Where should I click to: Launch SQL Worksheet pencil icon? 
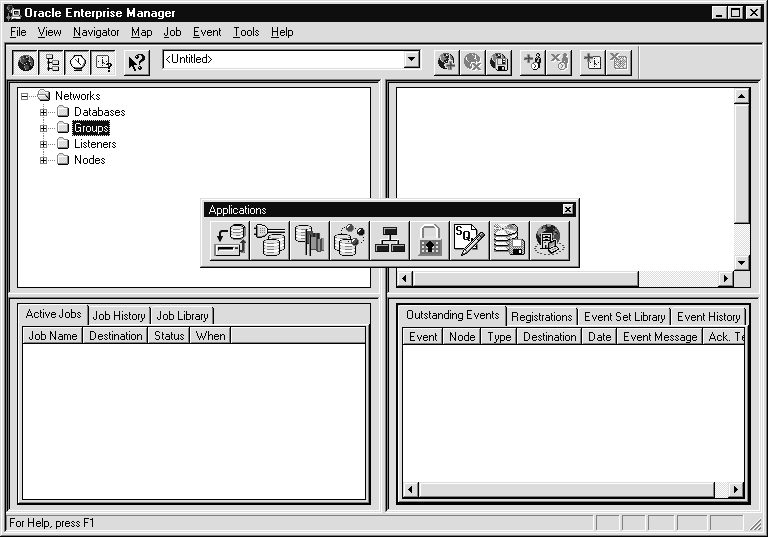(x=469, y=240)
